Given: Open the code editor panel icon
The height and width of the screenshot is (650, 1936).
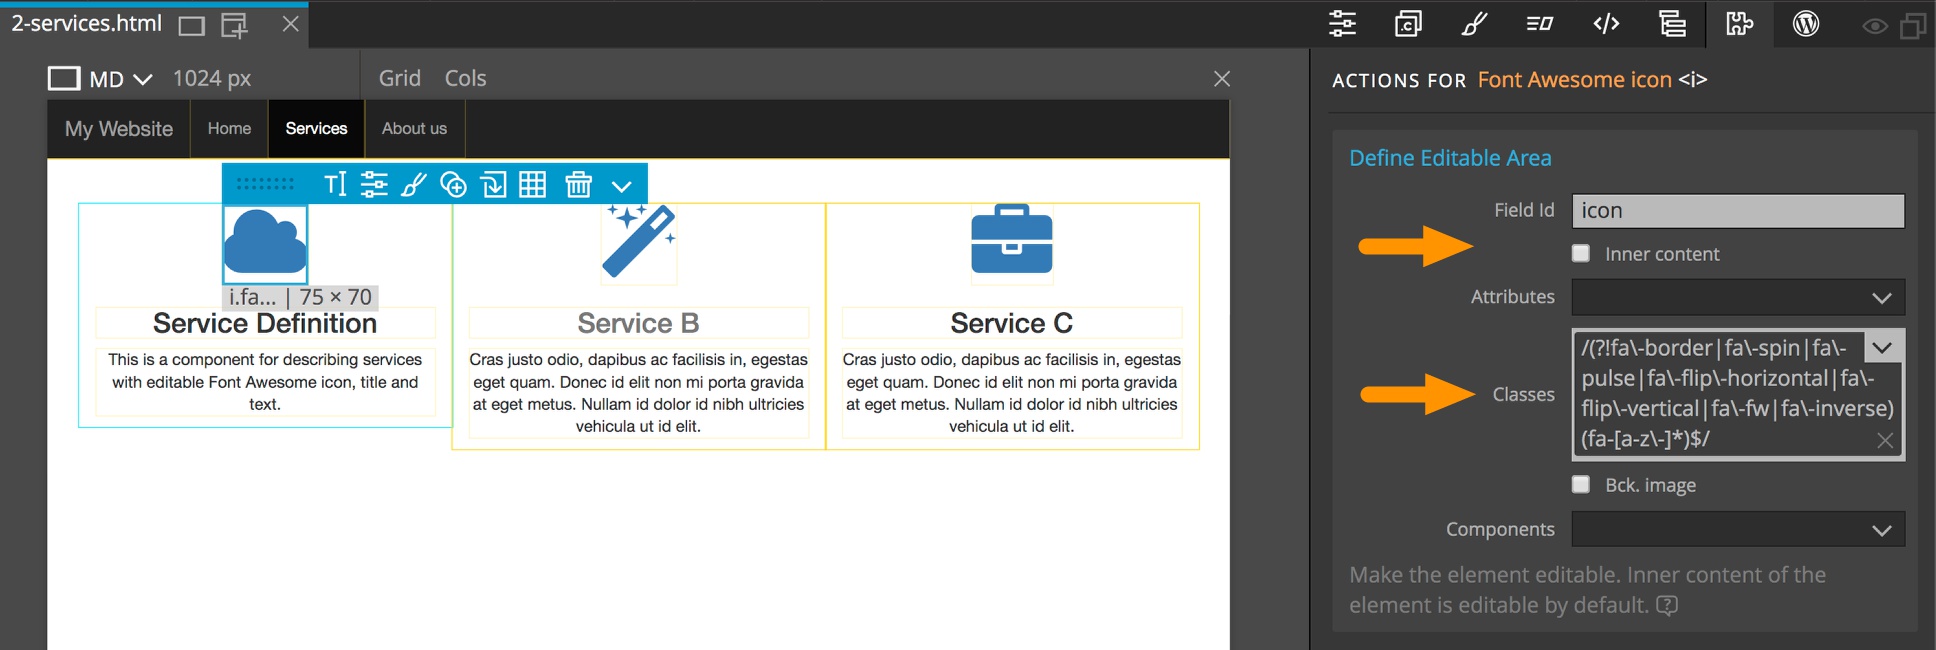Looking at the screenshot, I should (1606, 23).
